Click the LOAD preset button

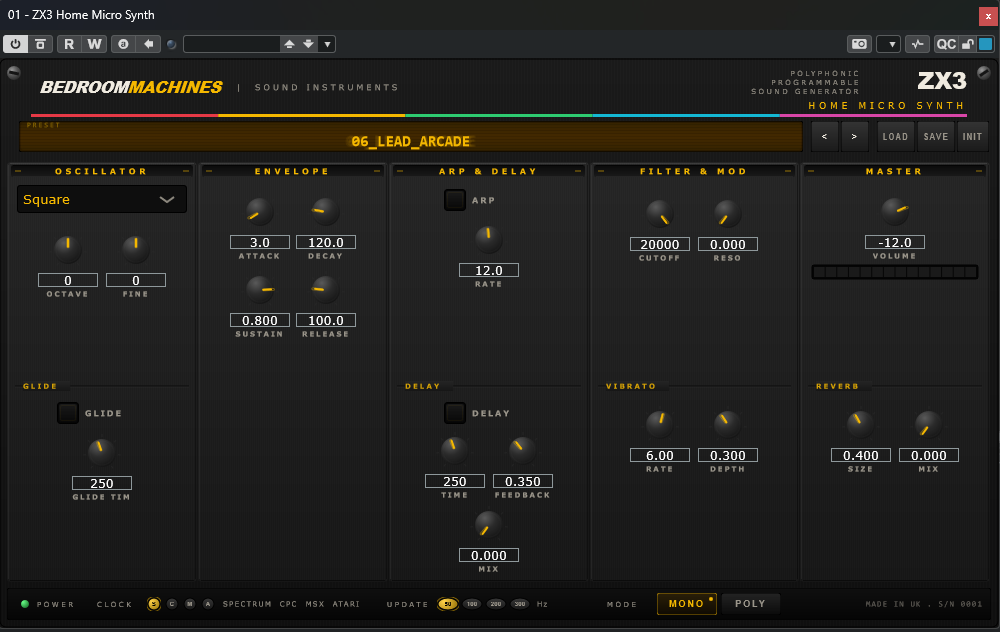(x=895, y=136)
